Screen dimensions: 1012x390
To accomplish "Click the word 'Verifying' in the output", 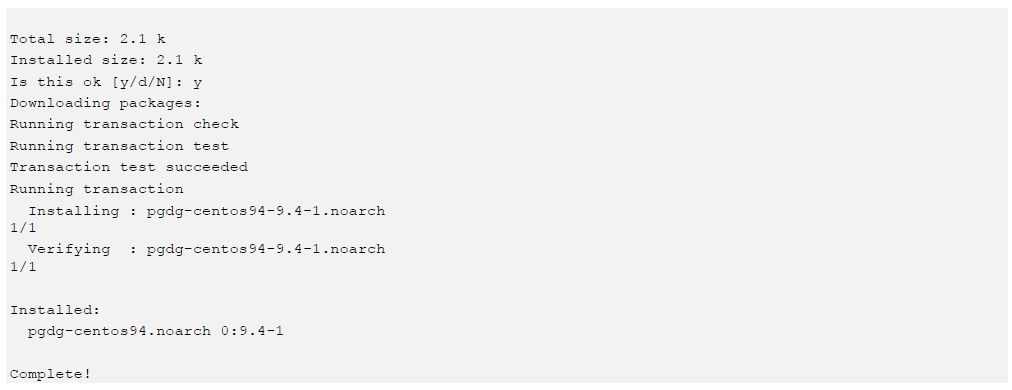I will click(x=69, y=249).
